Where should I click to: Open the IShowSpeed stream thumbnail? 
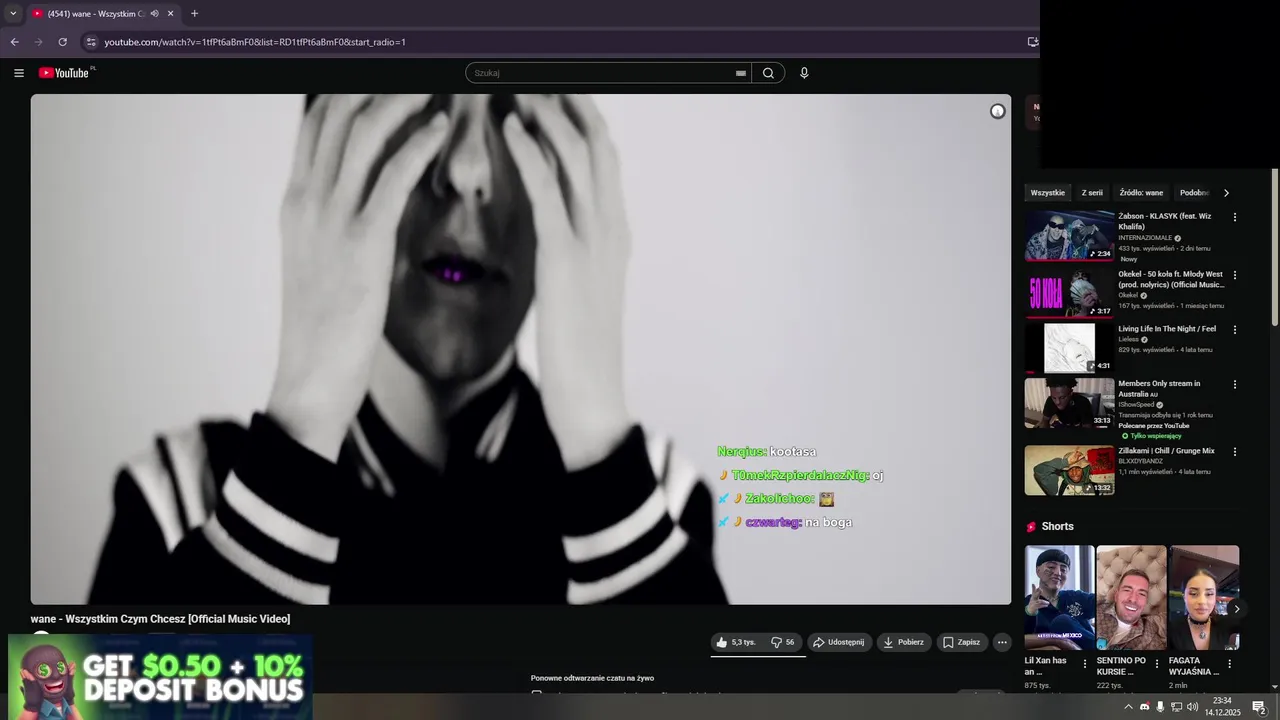pyautogui.click(x=1069, y=402)
